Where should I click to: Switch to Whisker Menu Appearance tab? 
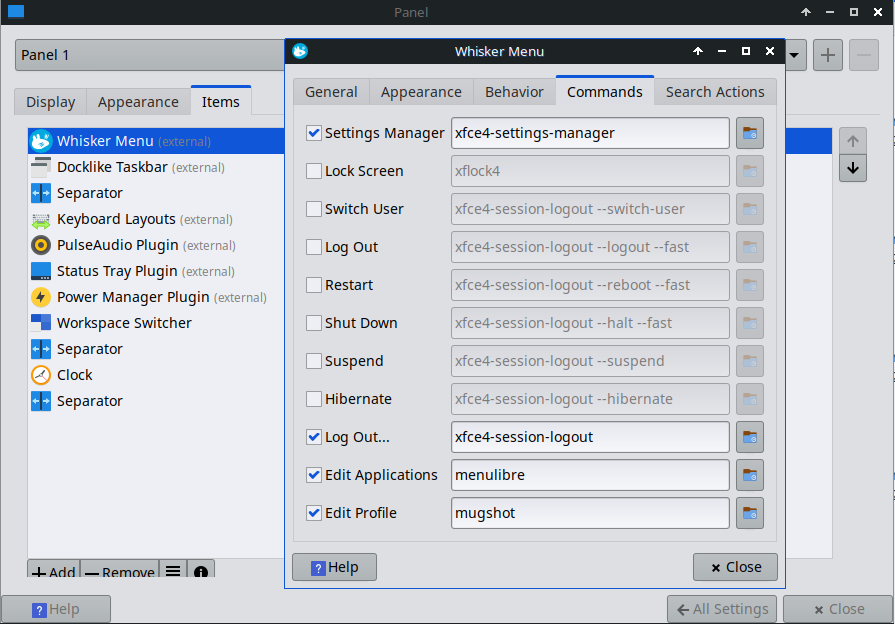[x=421, y=92]
